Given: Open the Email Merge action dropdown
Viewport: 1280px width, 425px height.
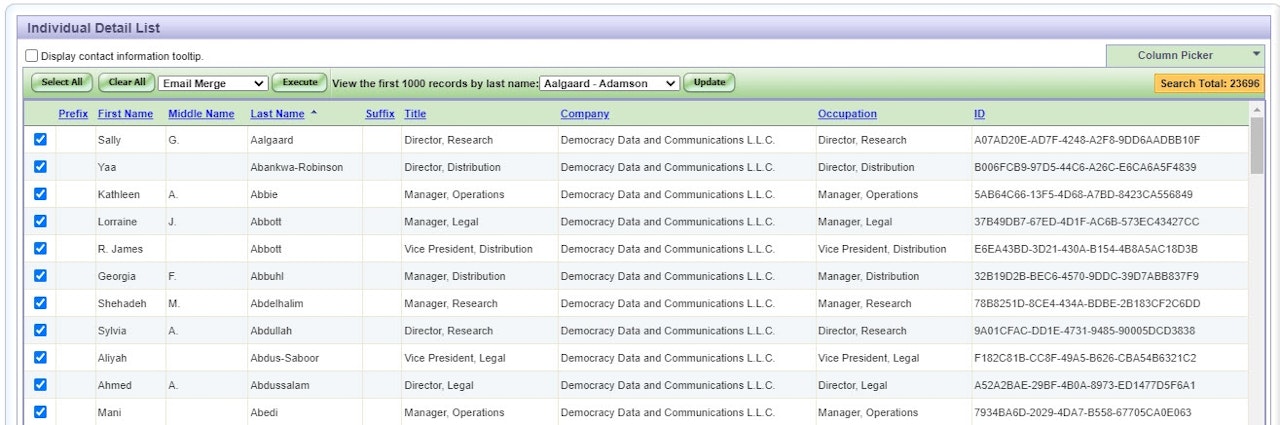Looking at the screenshot, I should 213,83.
